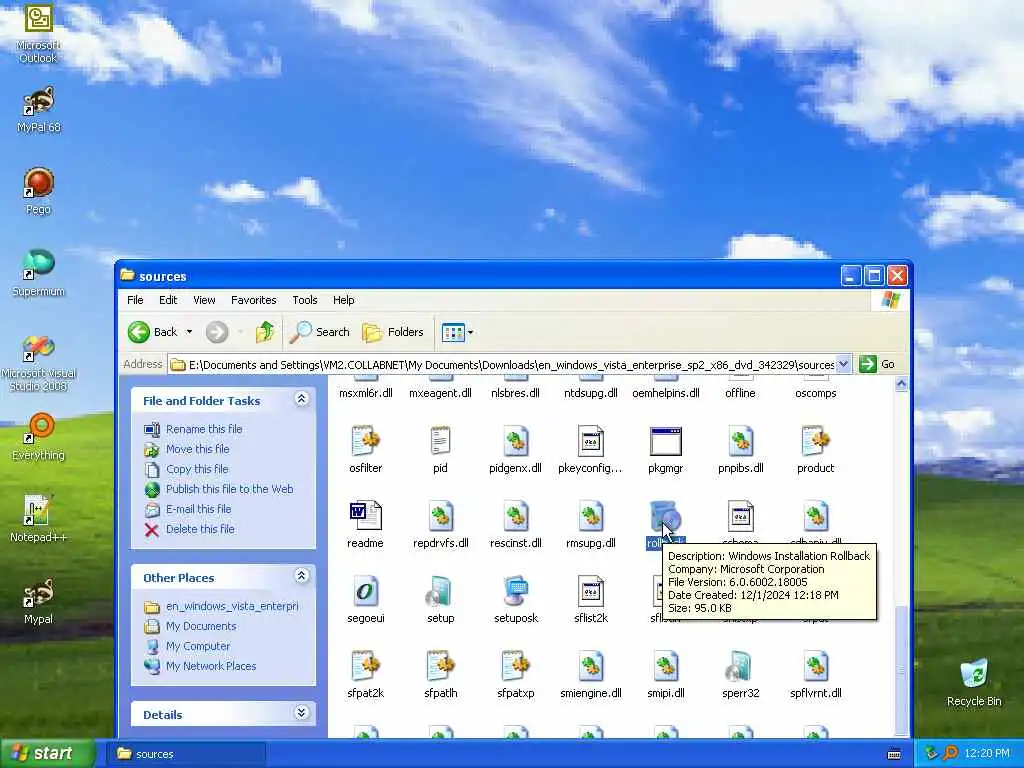This screenshot has height=768, width=1024.
Task: Open the Help menu
Action: (x=344, y=300)
